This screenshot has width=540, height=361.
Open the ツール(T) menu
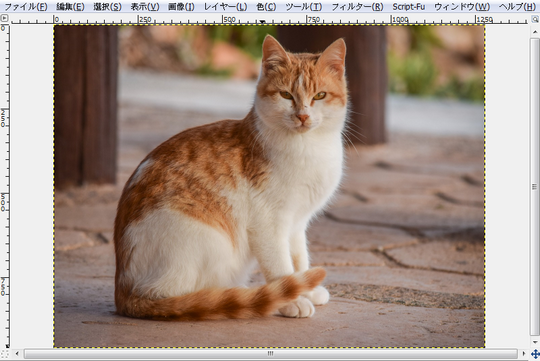pos(304,6)
